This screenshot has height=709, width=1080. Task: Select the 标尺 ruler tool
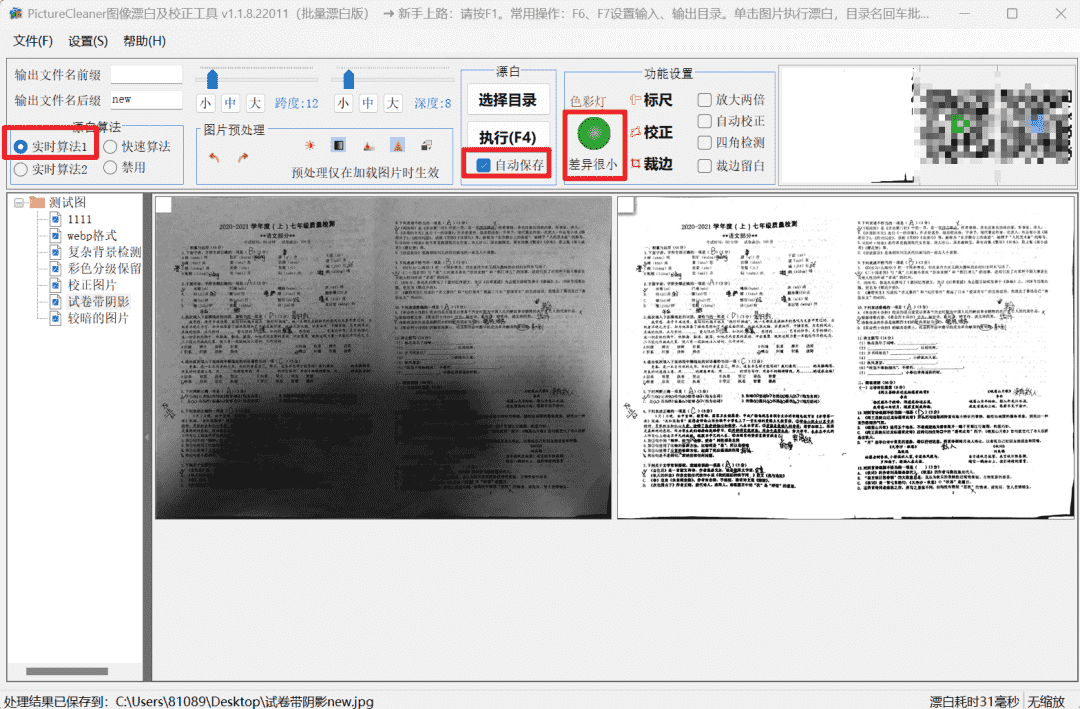pos(651,100)
